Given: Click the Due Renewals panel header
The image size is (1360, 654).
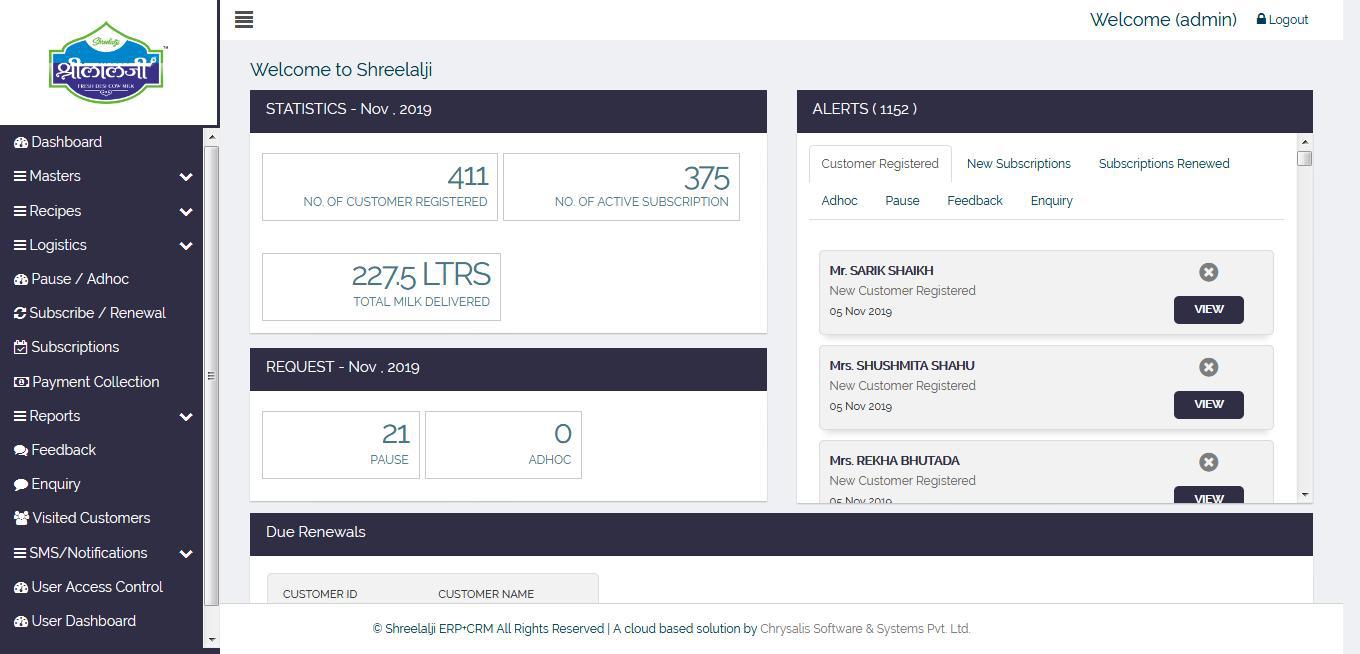Looking at the screenshot, I should click(x=781, y=534).
